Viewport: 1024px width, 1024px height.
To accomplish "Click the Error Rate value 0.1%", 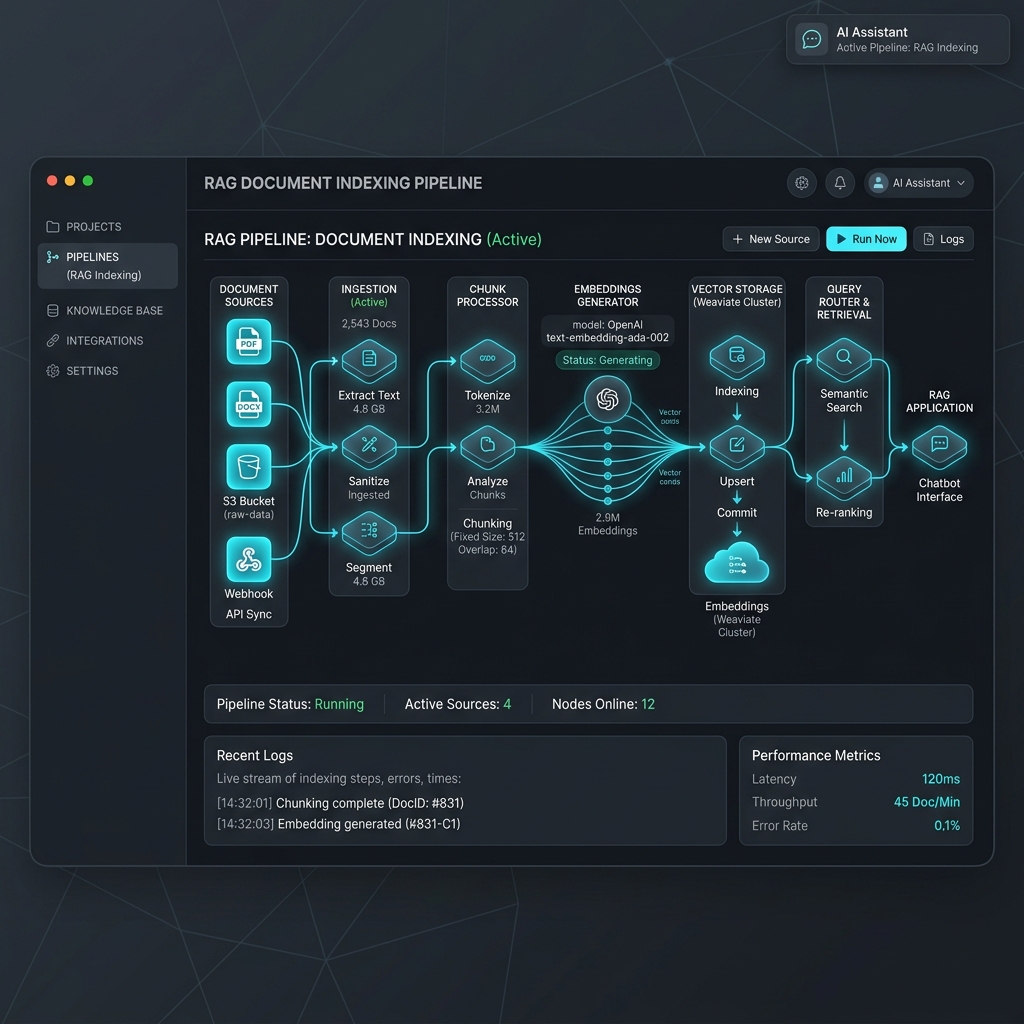I will tap(947, 825).
